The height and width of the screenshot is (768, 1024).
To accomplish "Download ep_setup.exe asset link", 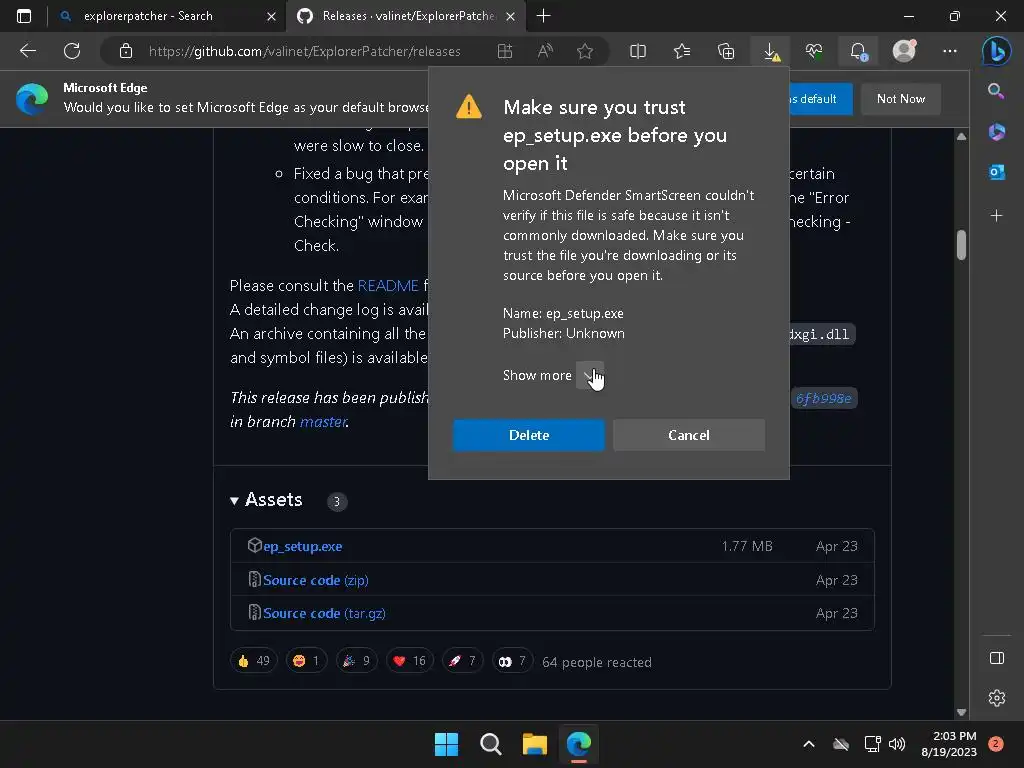I will [x=302, y=546].
